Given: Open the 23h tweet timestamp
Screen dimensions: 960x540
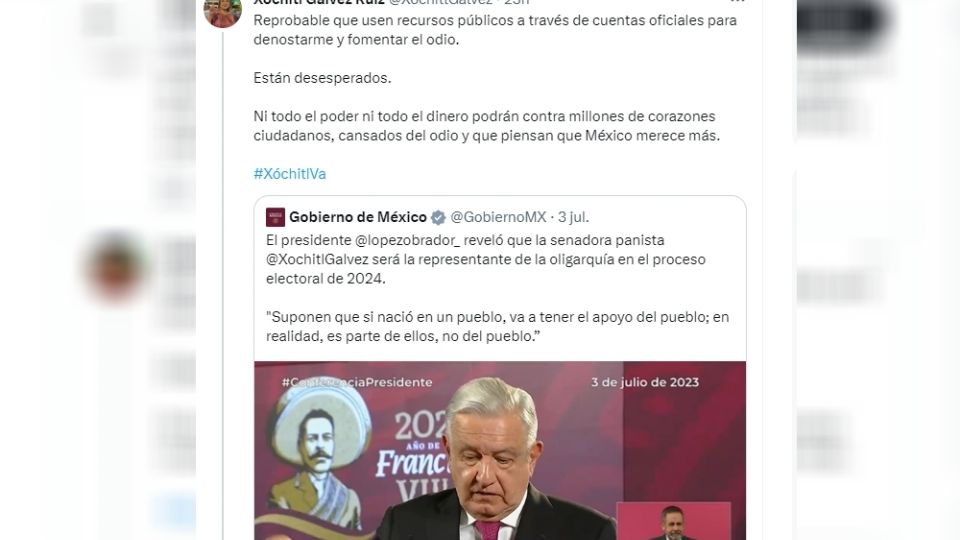Looking at the screenshot, I should (x=517, y=2).
